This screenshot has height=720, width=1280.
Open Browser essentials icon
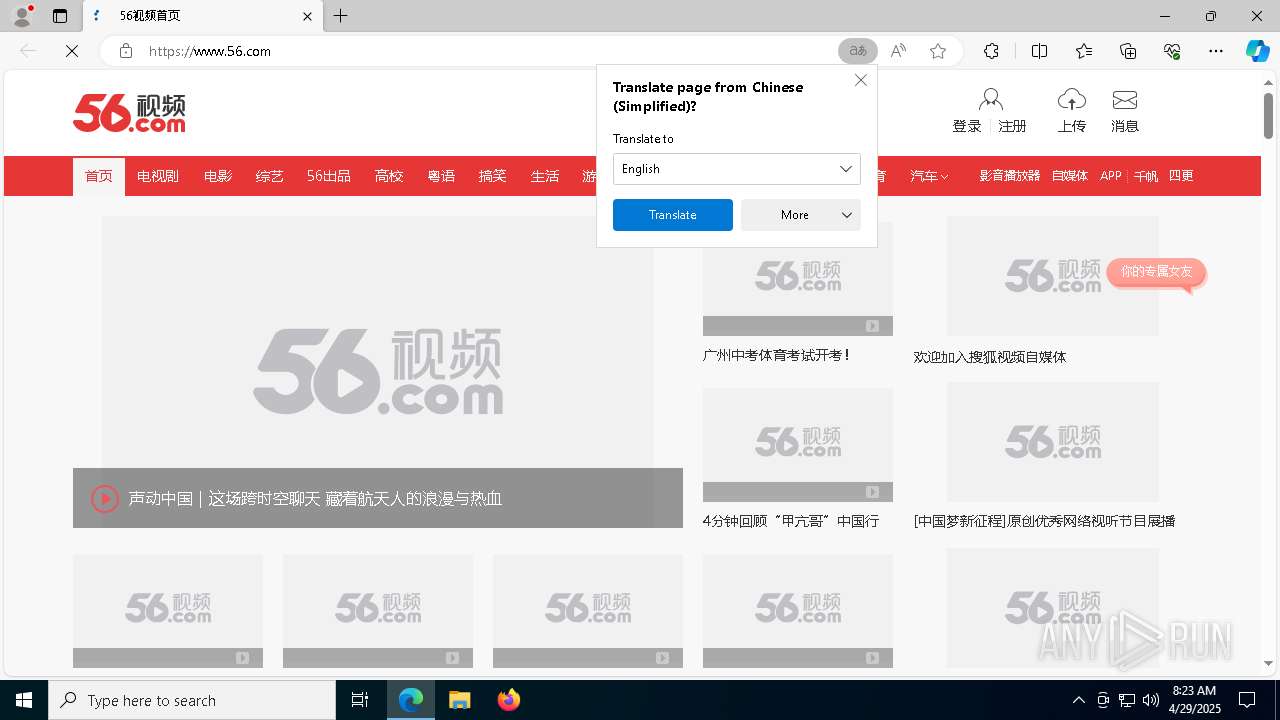1172,51
